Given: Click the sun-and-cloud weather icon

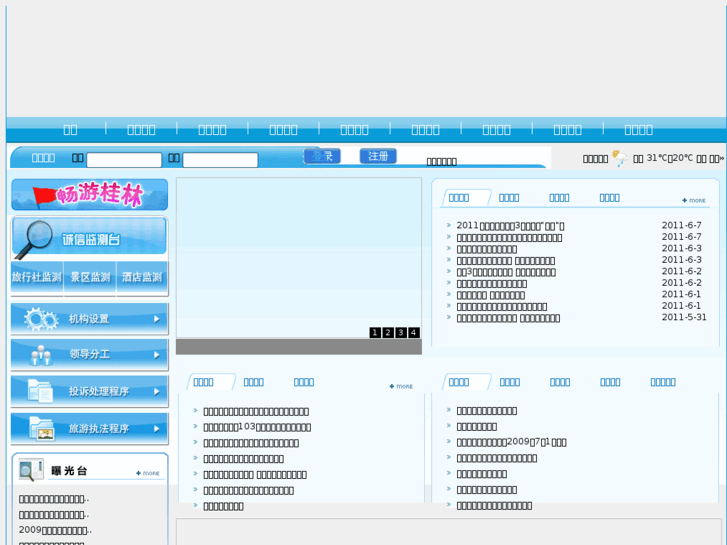Looking at the screenshot, I should tap(620, 158).
